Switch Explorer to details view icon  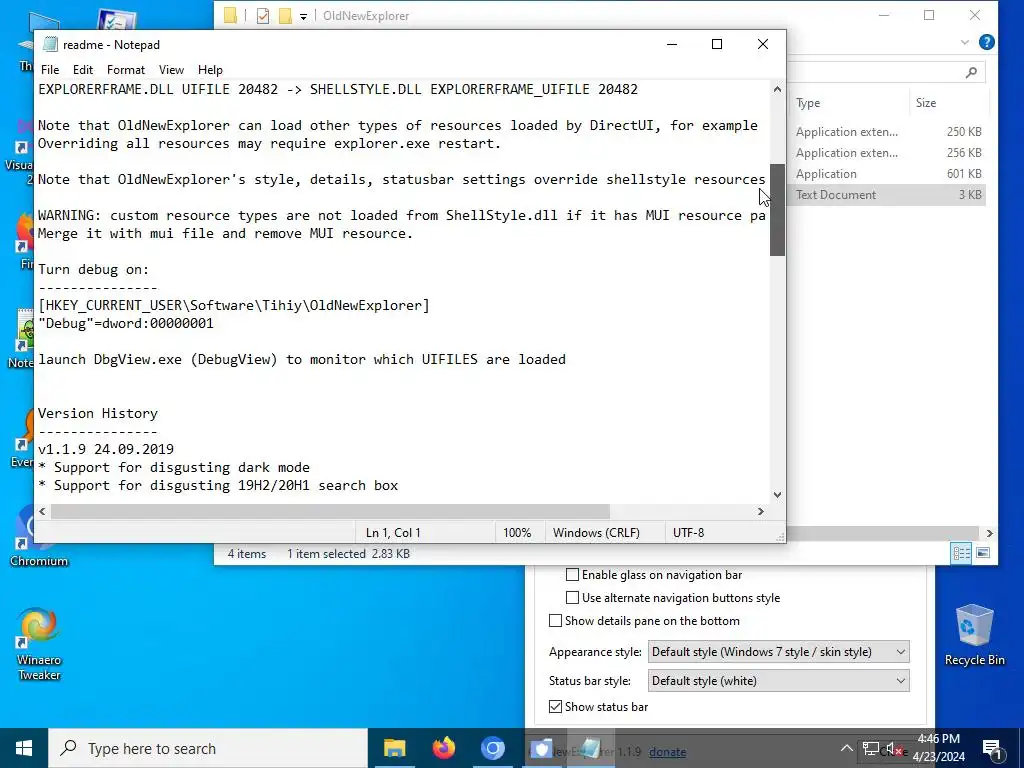961,554
